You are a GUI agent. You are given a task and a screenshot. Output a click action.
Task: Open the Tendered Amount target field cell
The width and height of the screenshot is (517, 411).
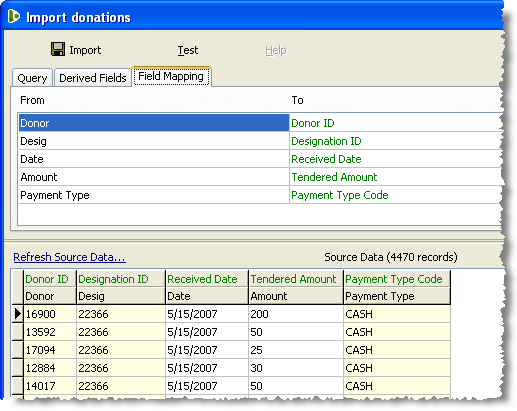(x=396, y=177)
